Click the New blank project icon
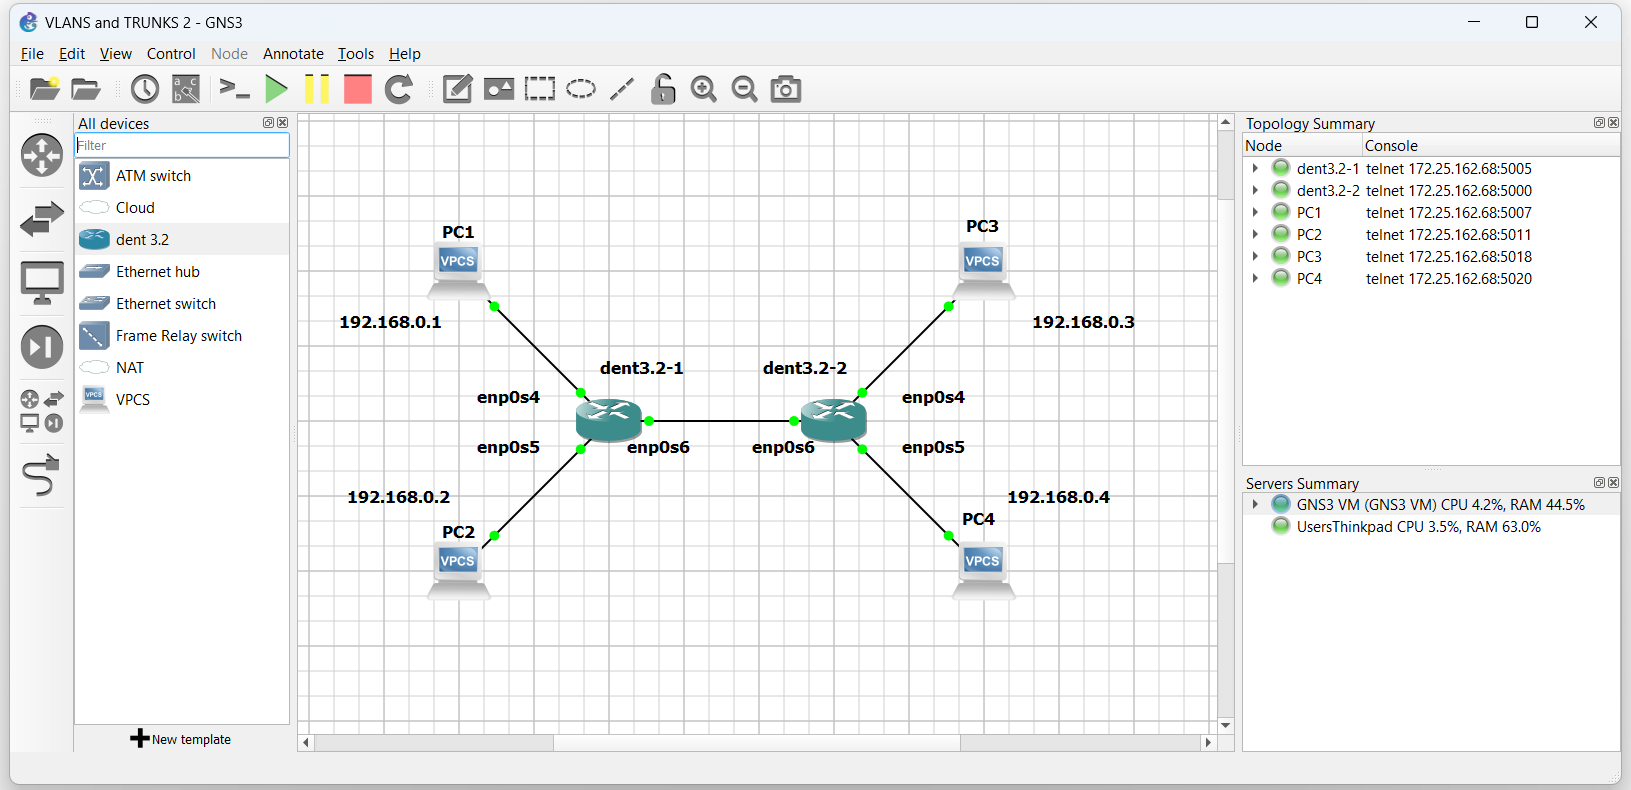1631x790 pixels. (45, 89)
